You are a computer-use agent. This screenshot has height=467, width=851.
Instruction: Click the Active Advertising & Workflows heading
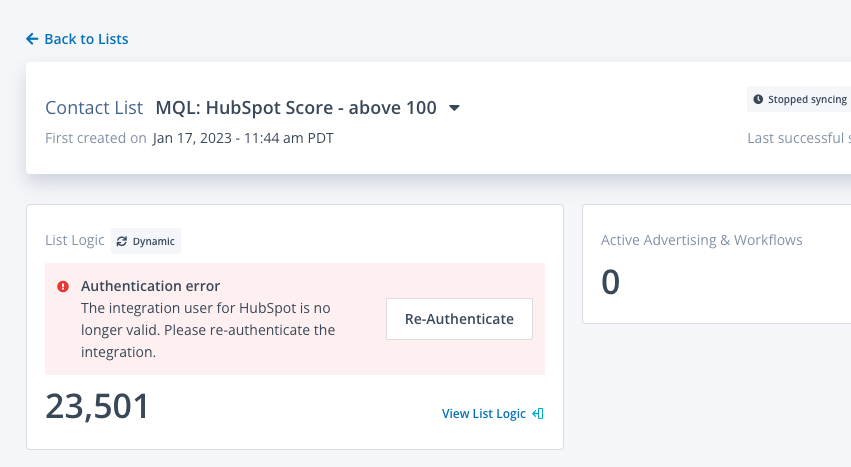point(701,240)
